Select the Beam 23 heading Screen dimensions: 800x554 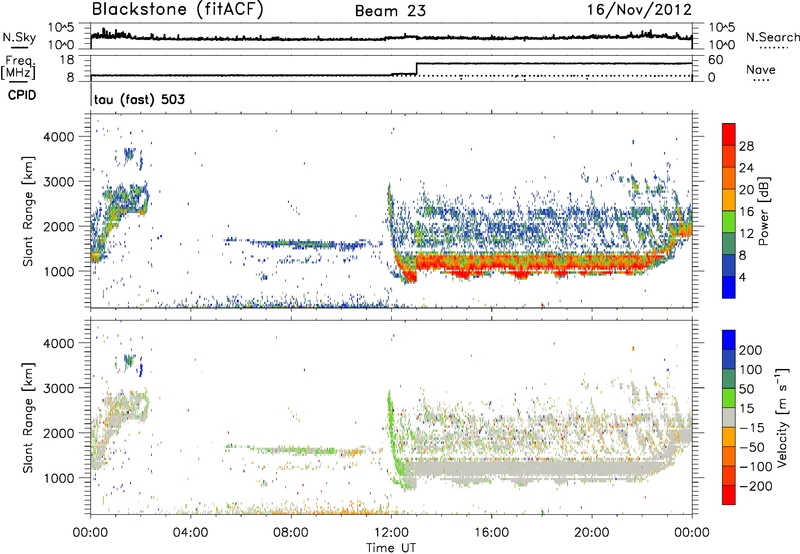tap(390, 11)
